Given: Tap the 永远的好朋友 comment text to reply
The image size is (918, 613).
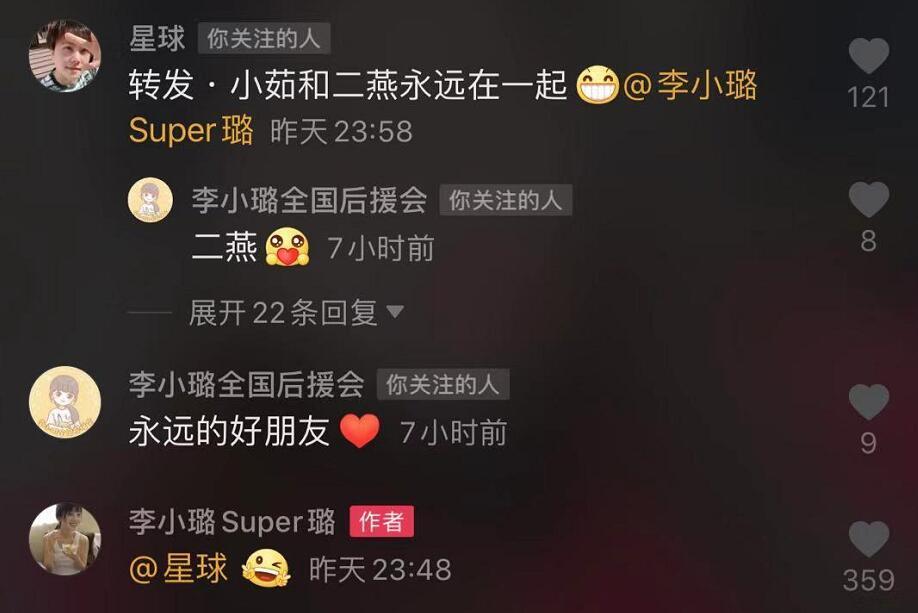Looking at the screenshot, I should pyautogui.click(x=229, y=432).
